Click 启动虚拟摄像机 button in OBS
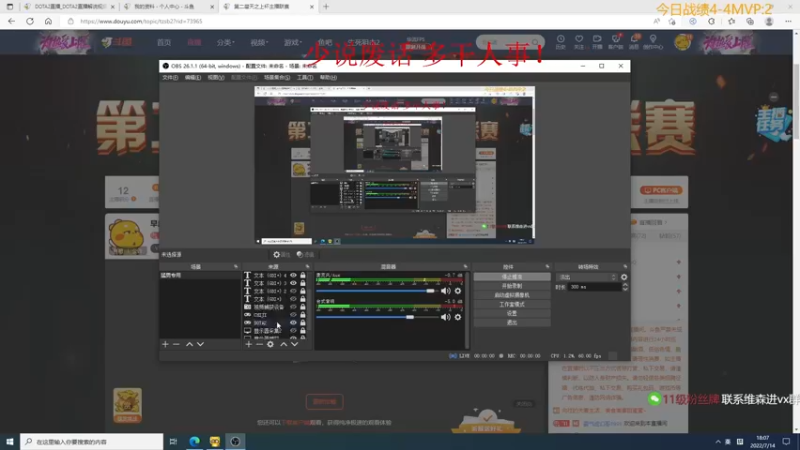Viewport: 800px width, 450px height. [512, 295]
